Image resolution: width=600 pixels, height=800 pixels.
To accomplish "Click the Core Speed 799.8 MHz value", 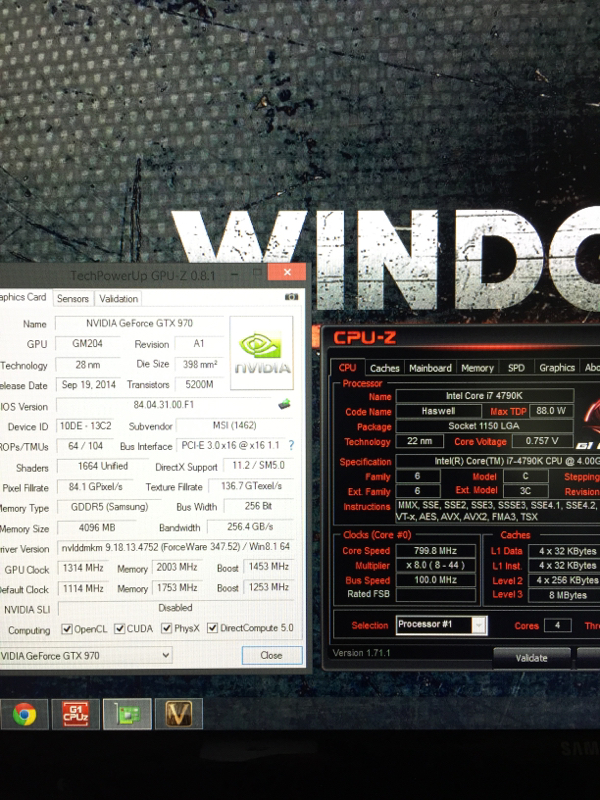I will [435, 551].
